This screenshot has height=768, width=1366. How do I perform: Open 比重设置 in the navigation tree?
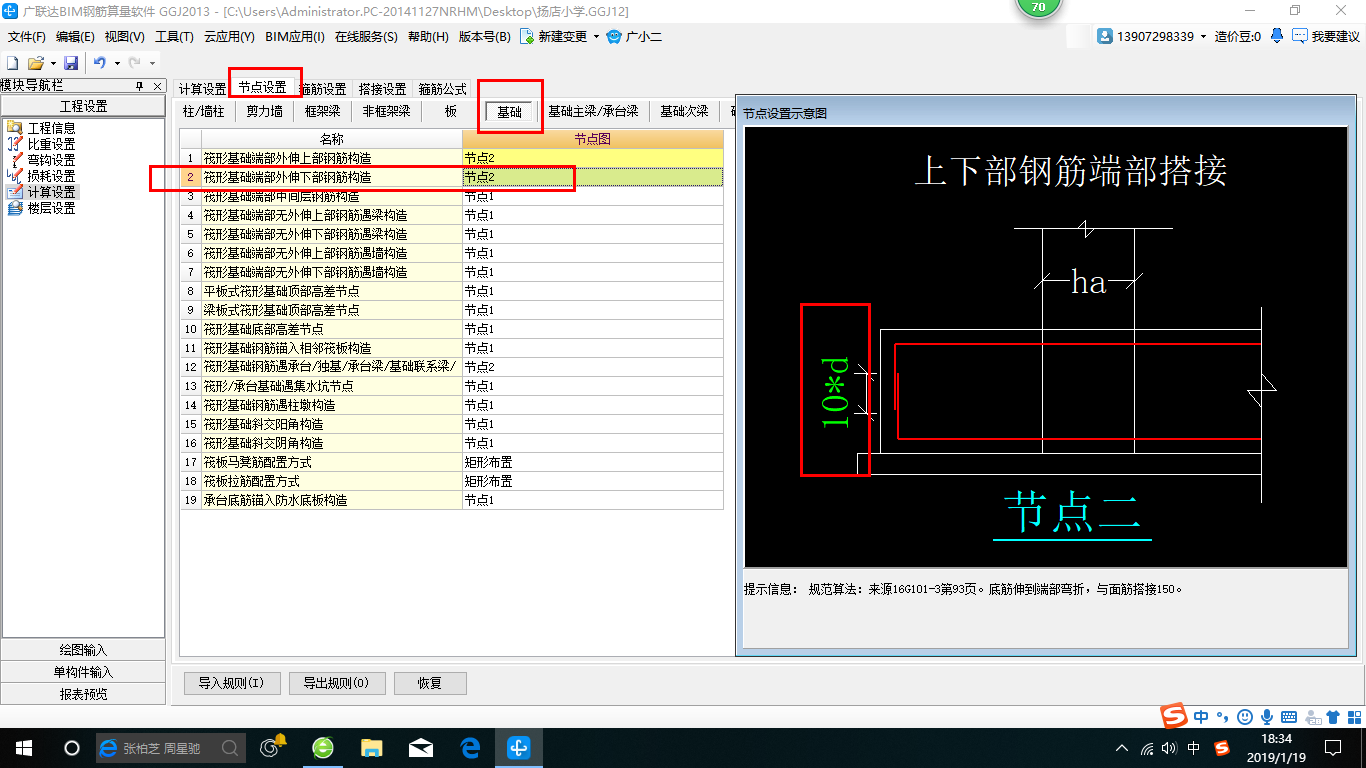point(51,144)
